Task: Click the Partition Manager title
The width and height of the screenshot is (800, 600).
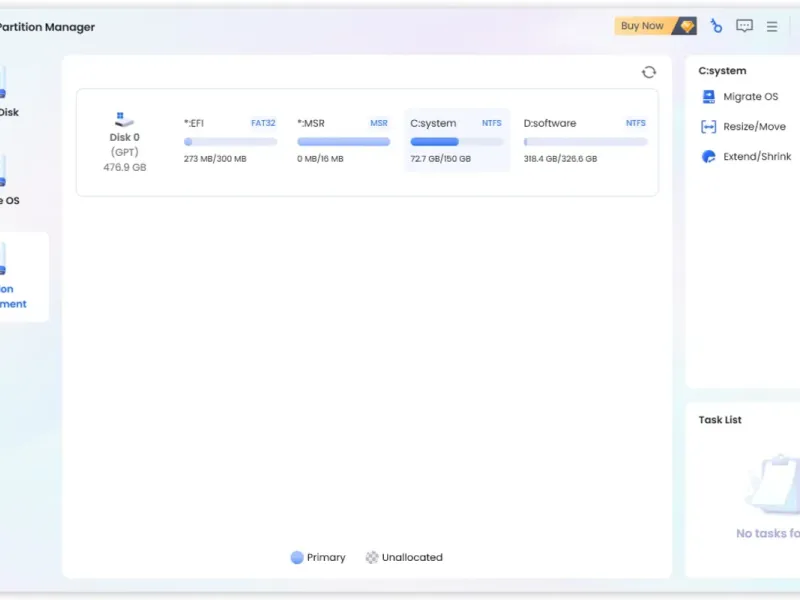Action: [x=47, y=27]
